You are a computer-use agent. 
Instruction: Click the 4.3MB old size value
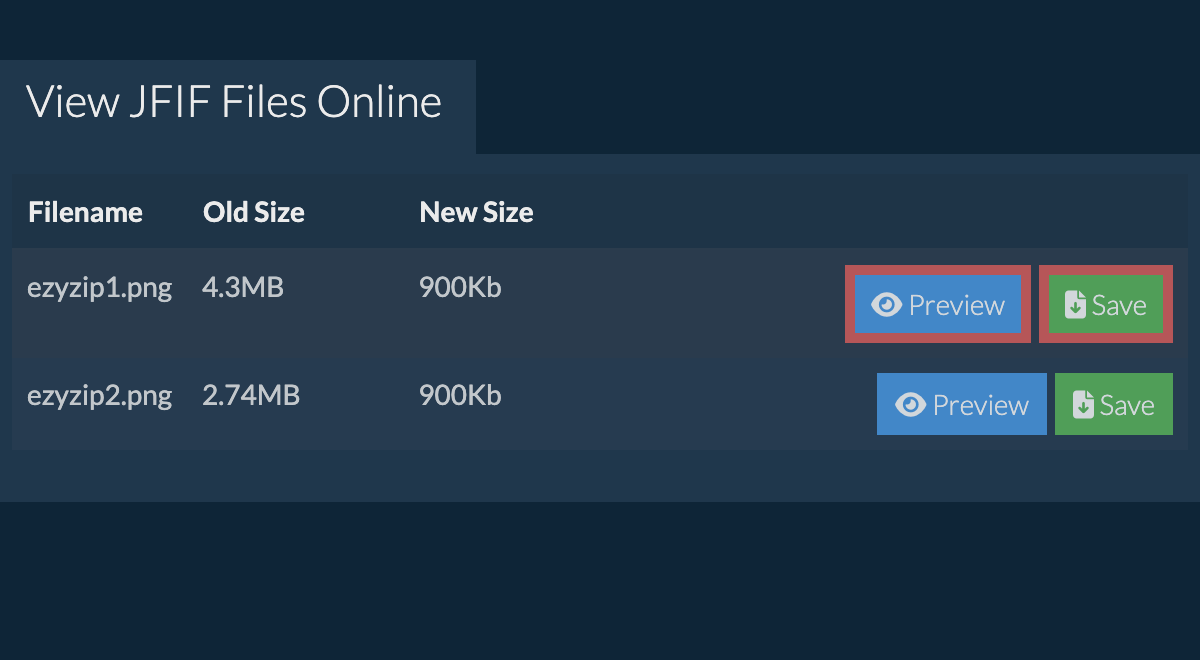[243, 288]
